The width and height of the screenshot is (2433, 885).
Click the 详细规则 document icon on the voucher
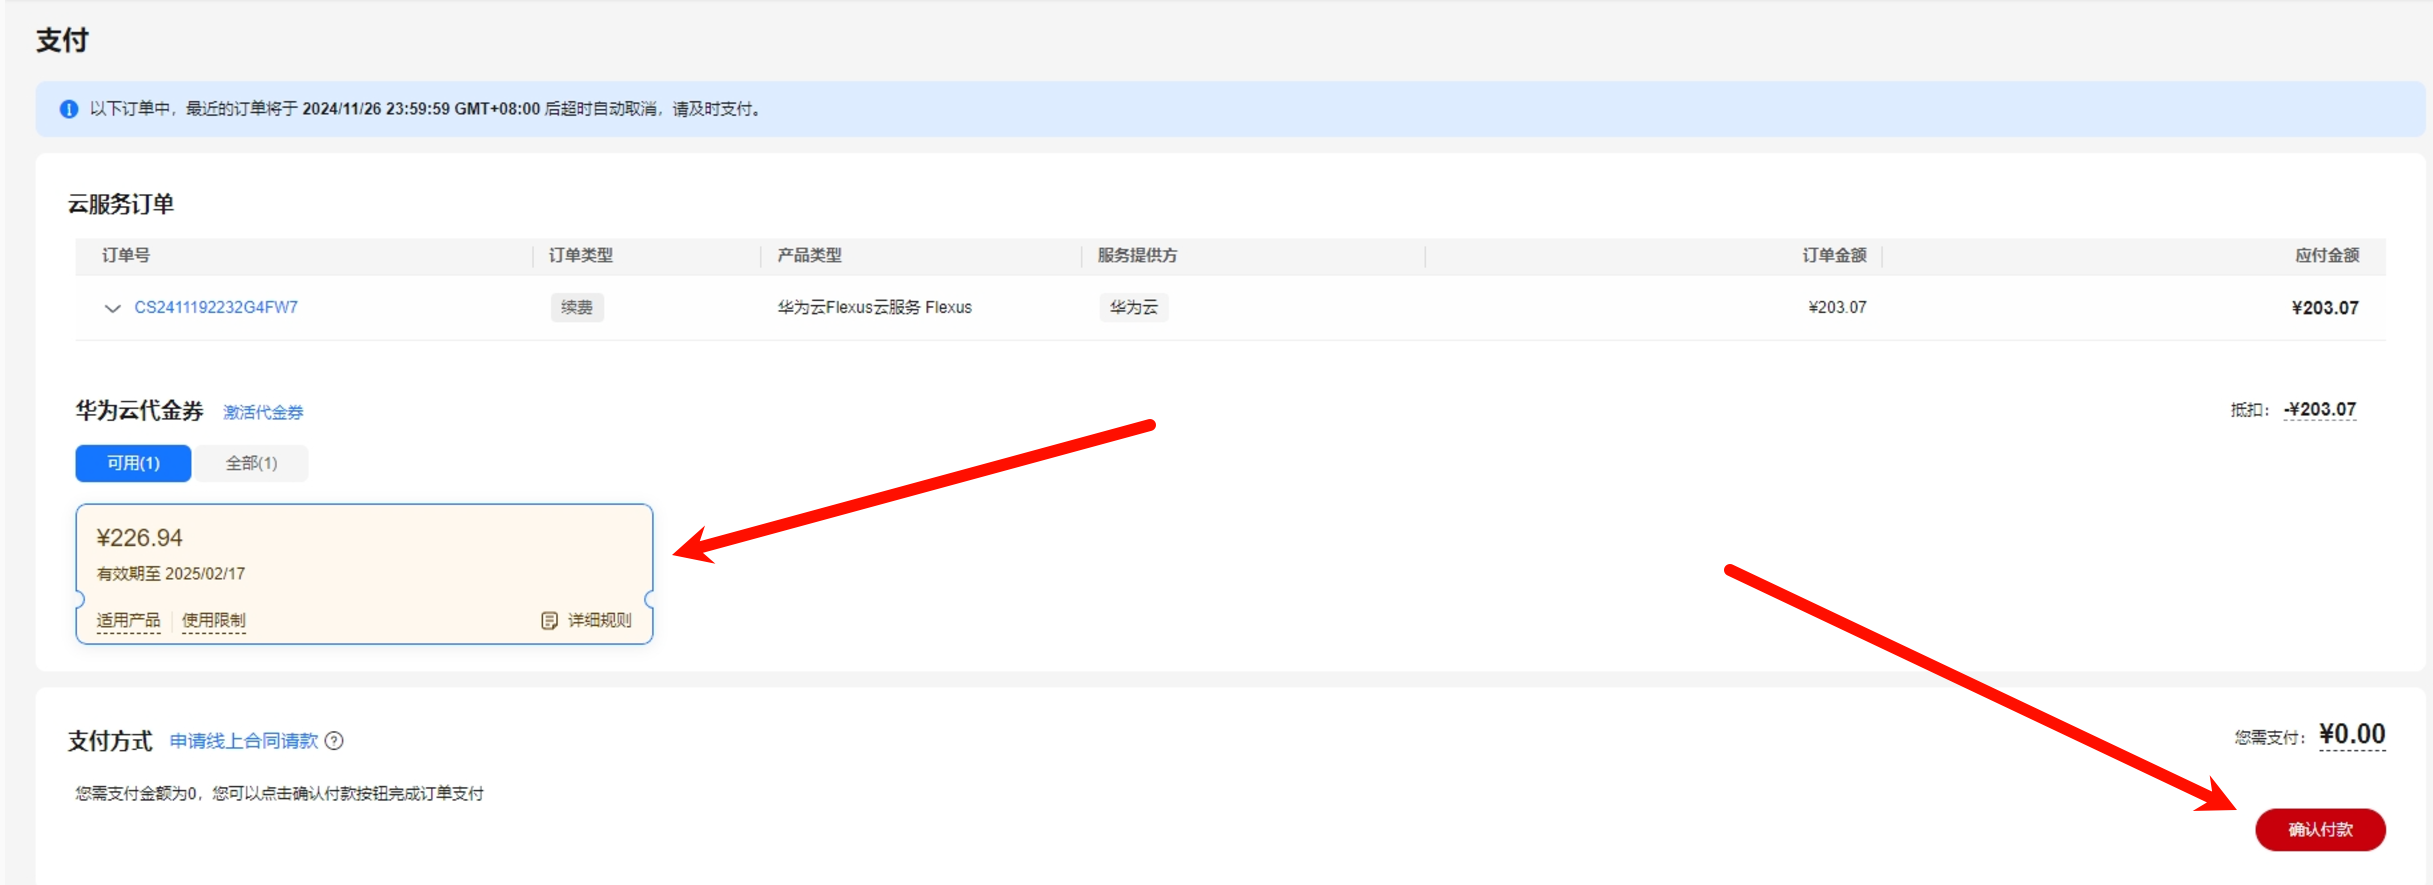(549, 621)
